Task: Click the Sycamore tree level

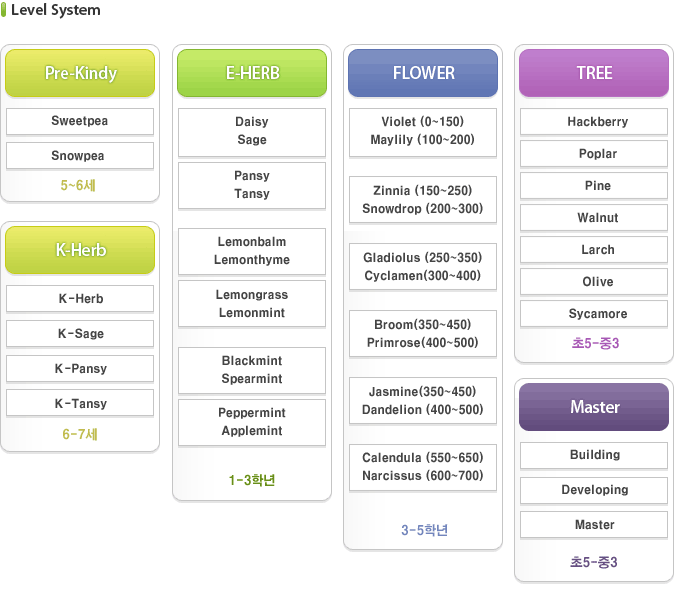Action: coord(594,314)
